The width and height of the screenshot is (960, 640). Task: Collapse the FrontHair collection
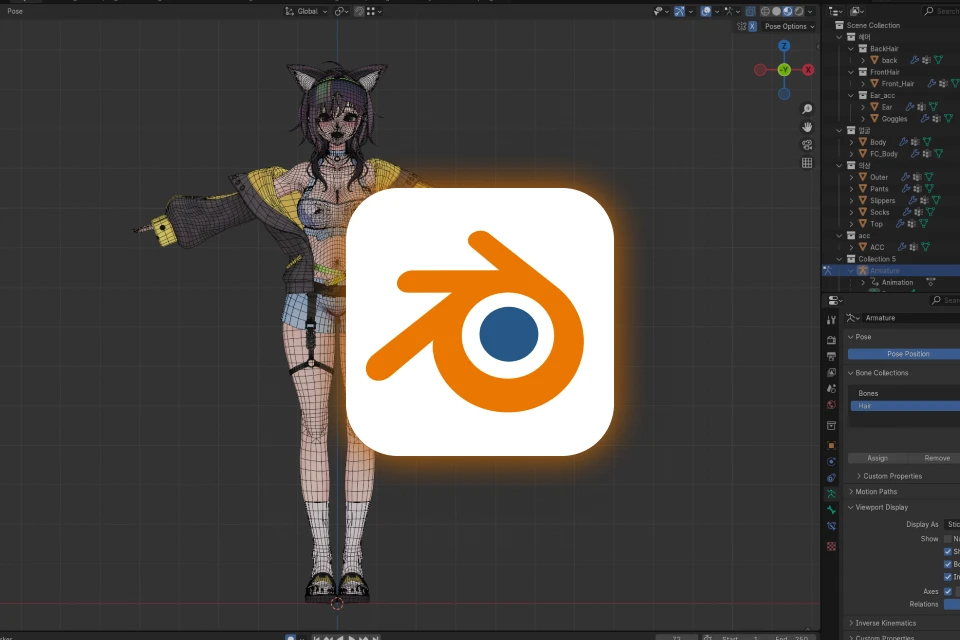point(851,72)
